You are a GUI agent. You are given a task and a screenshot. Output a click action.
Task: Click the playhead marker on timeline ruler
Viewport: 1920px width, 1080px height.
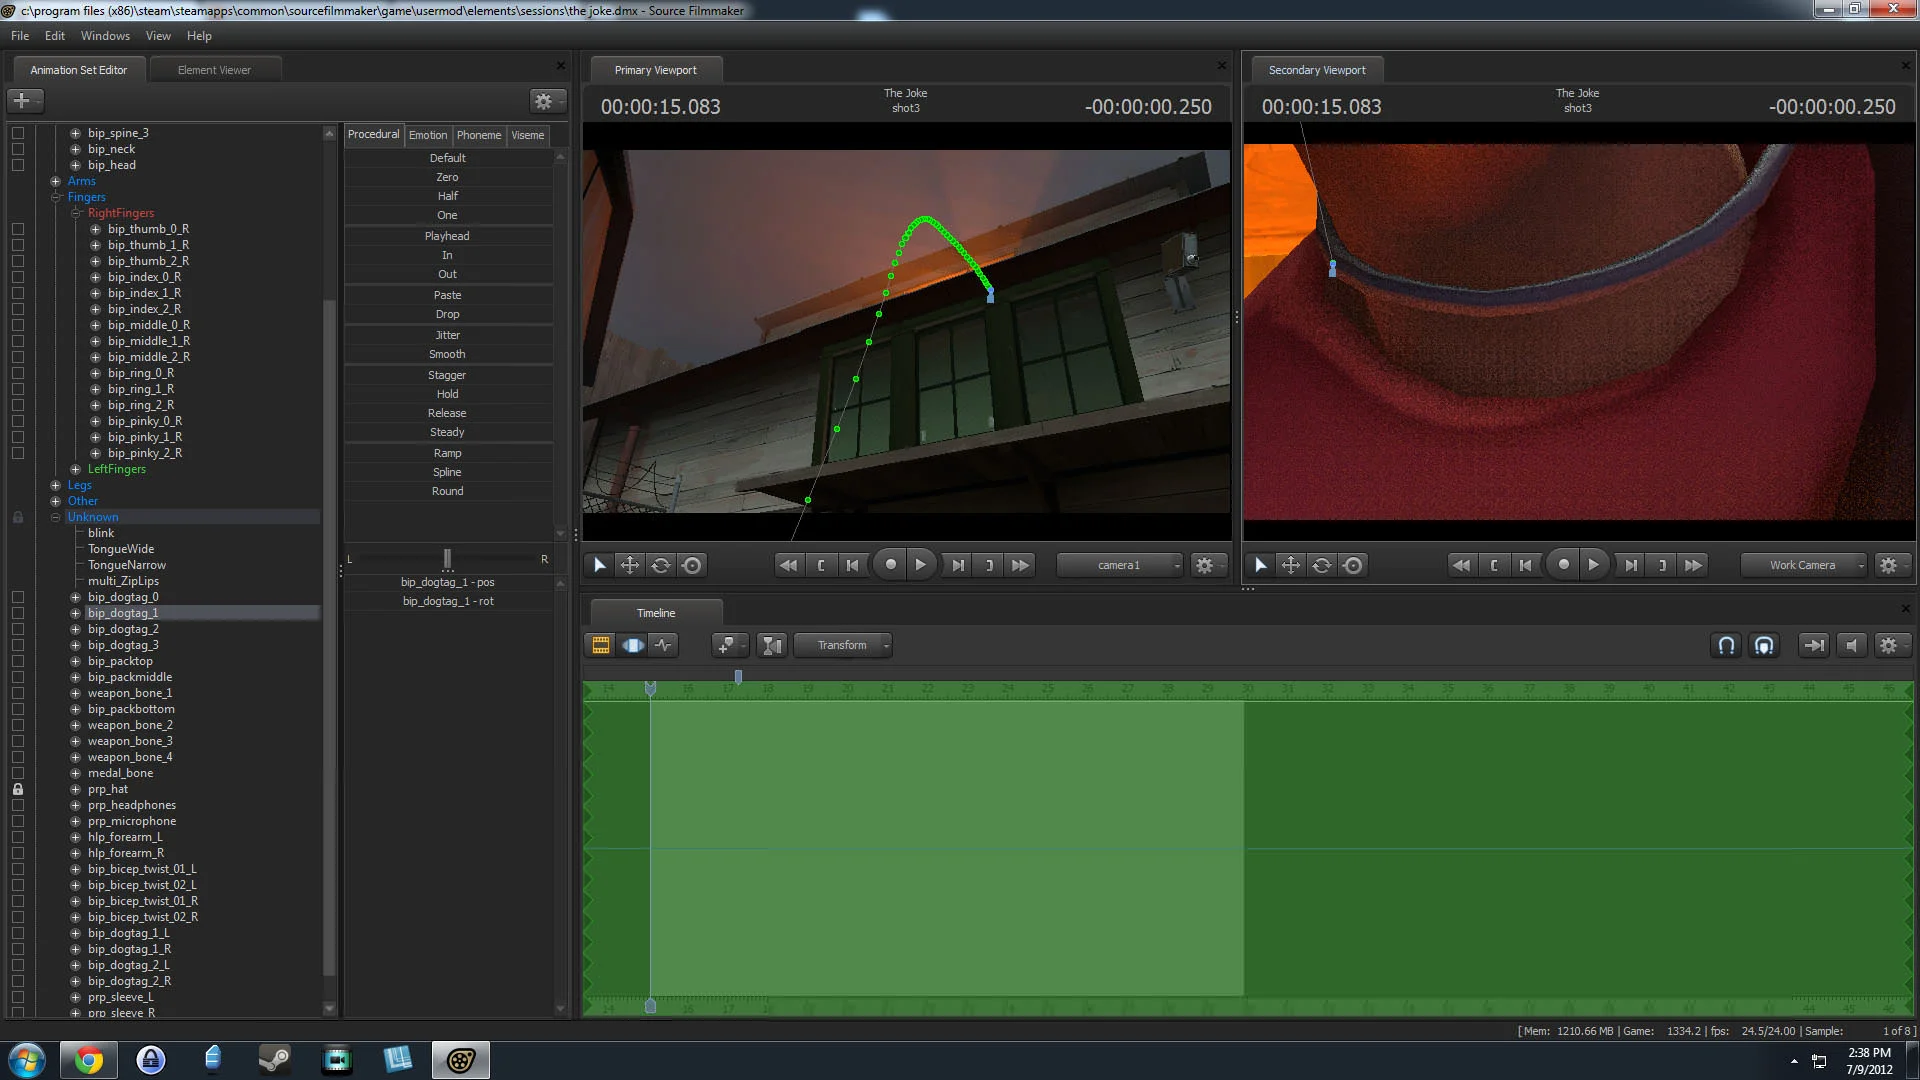pos(650,689)
